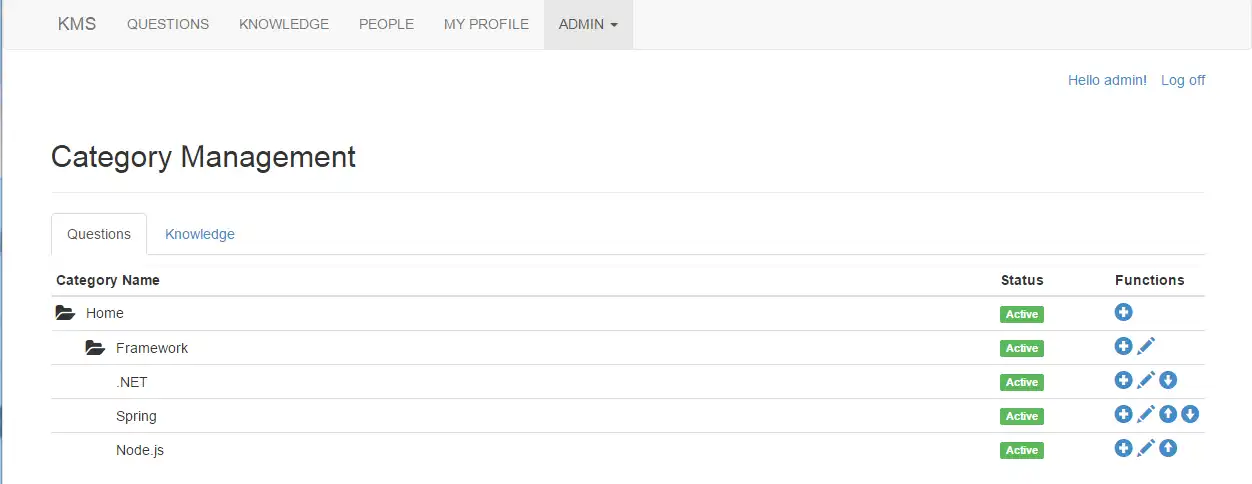
Task: Select the Questions tab
Action: tap(99, 234)
